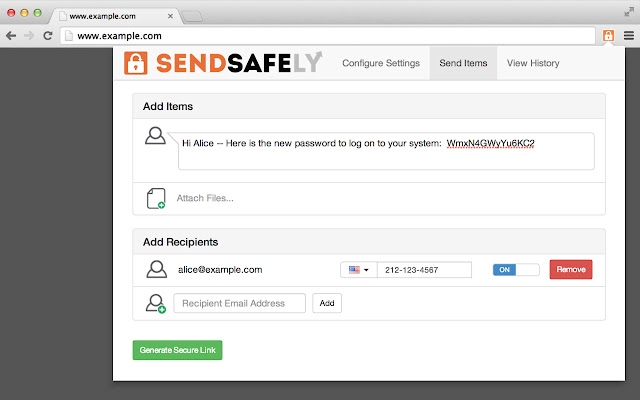Switch to the View History tab
640x400 pixels.
tap(533, 63)
